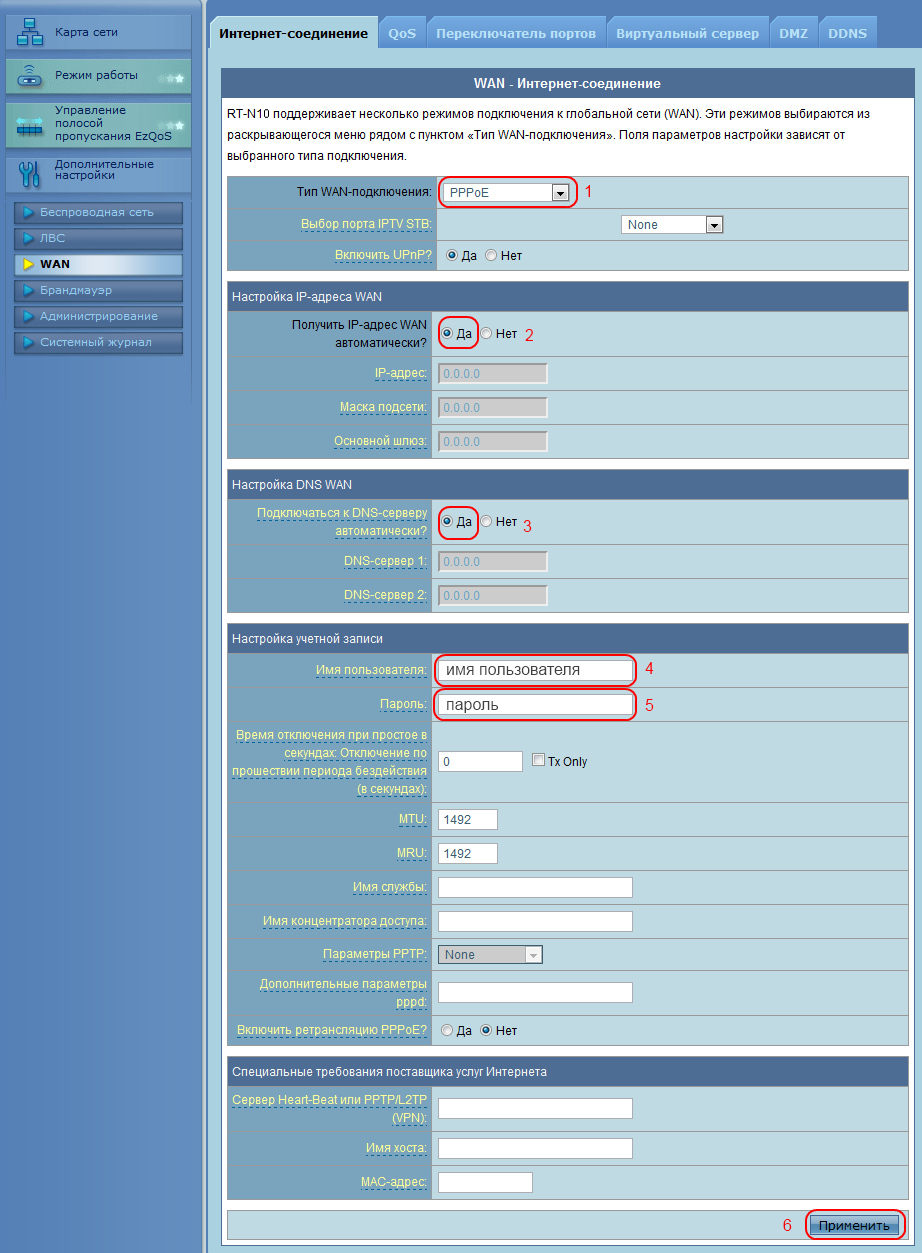The image size is (922, 1253).
Task: Open the Беспроводная сеть sidebar section
Action: click(x=97, y=213)
